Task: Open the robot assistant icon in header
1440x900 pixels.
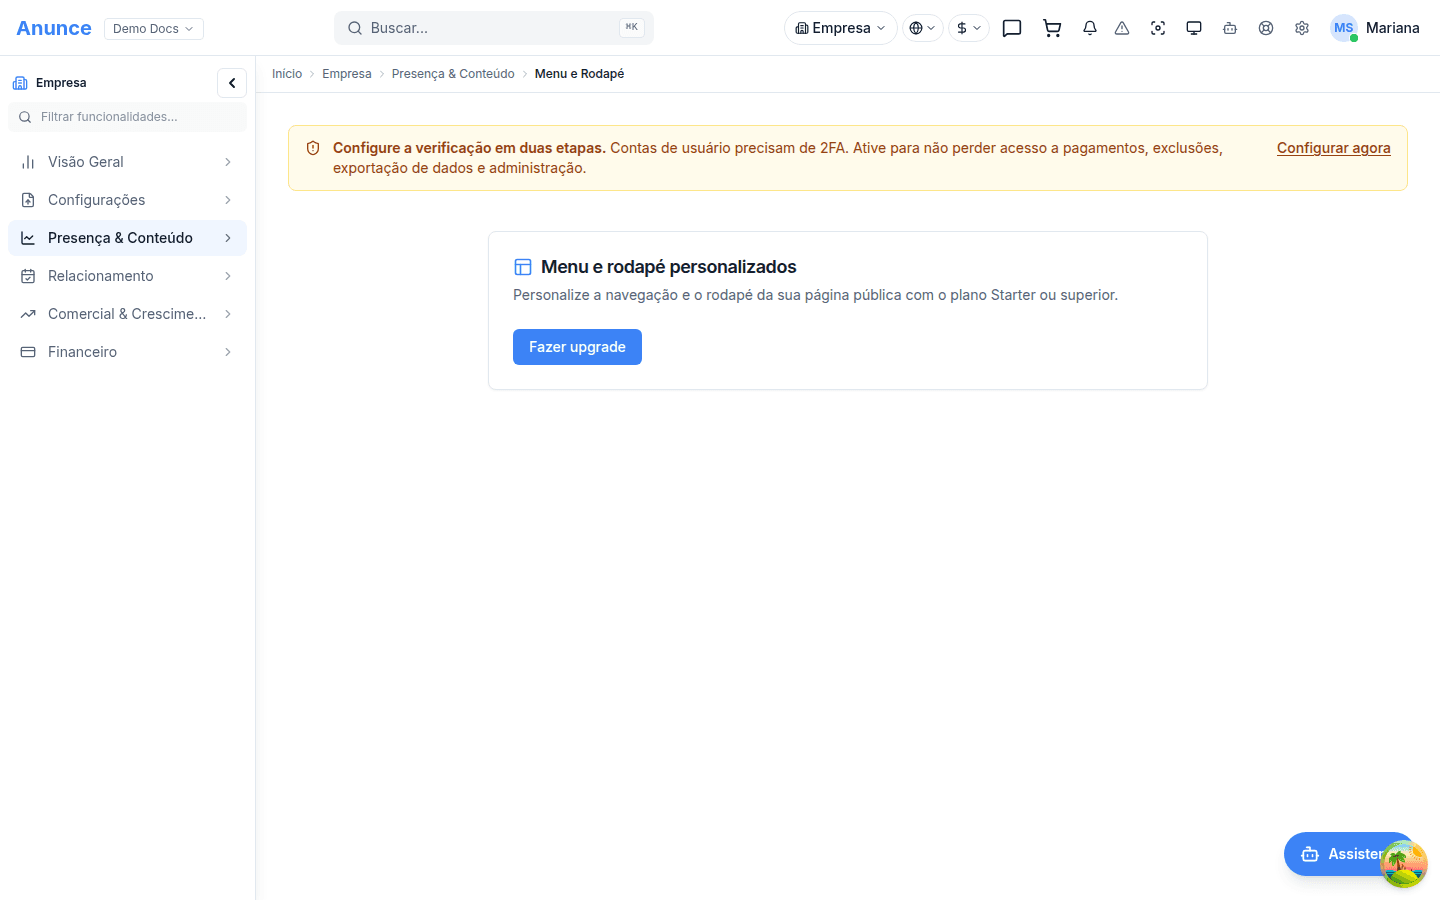Action: (x=1230, y=28)
